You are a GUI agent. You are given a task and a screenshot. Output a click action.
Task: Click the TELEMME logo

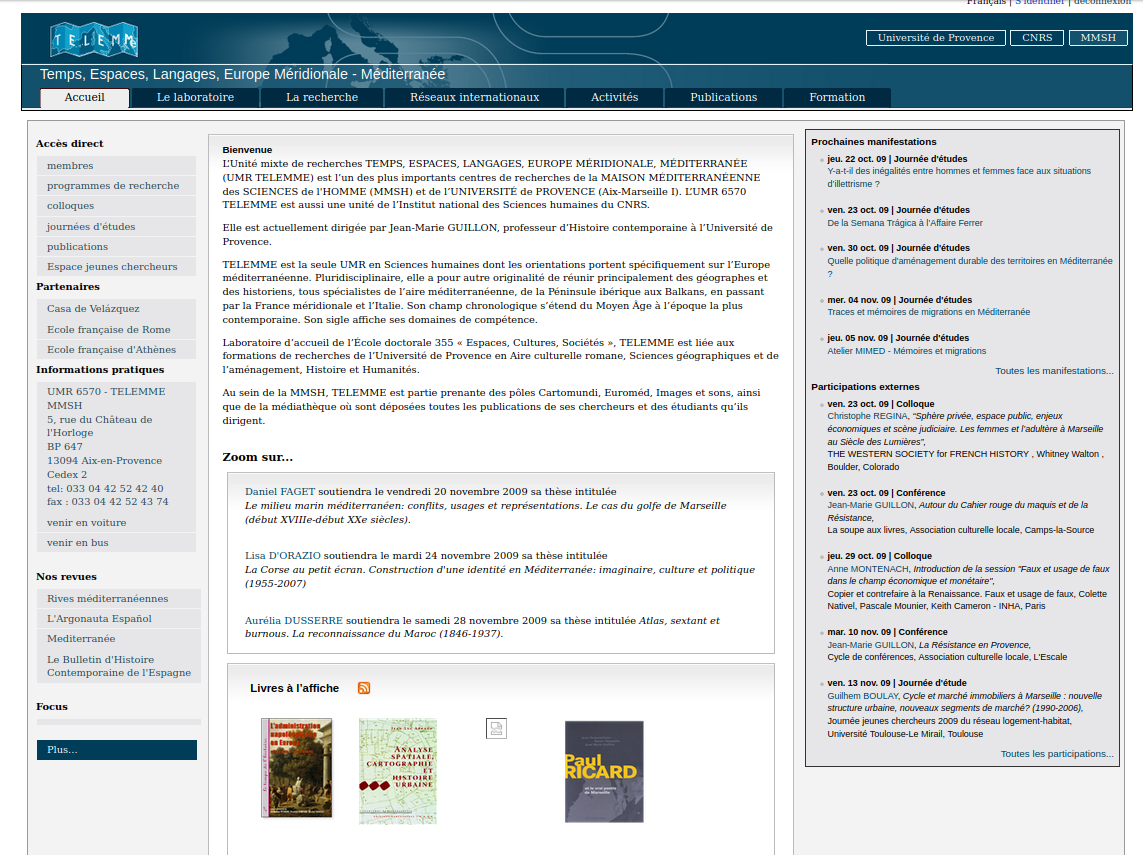(93, 39)
